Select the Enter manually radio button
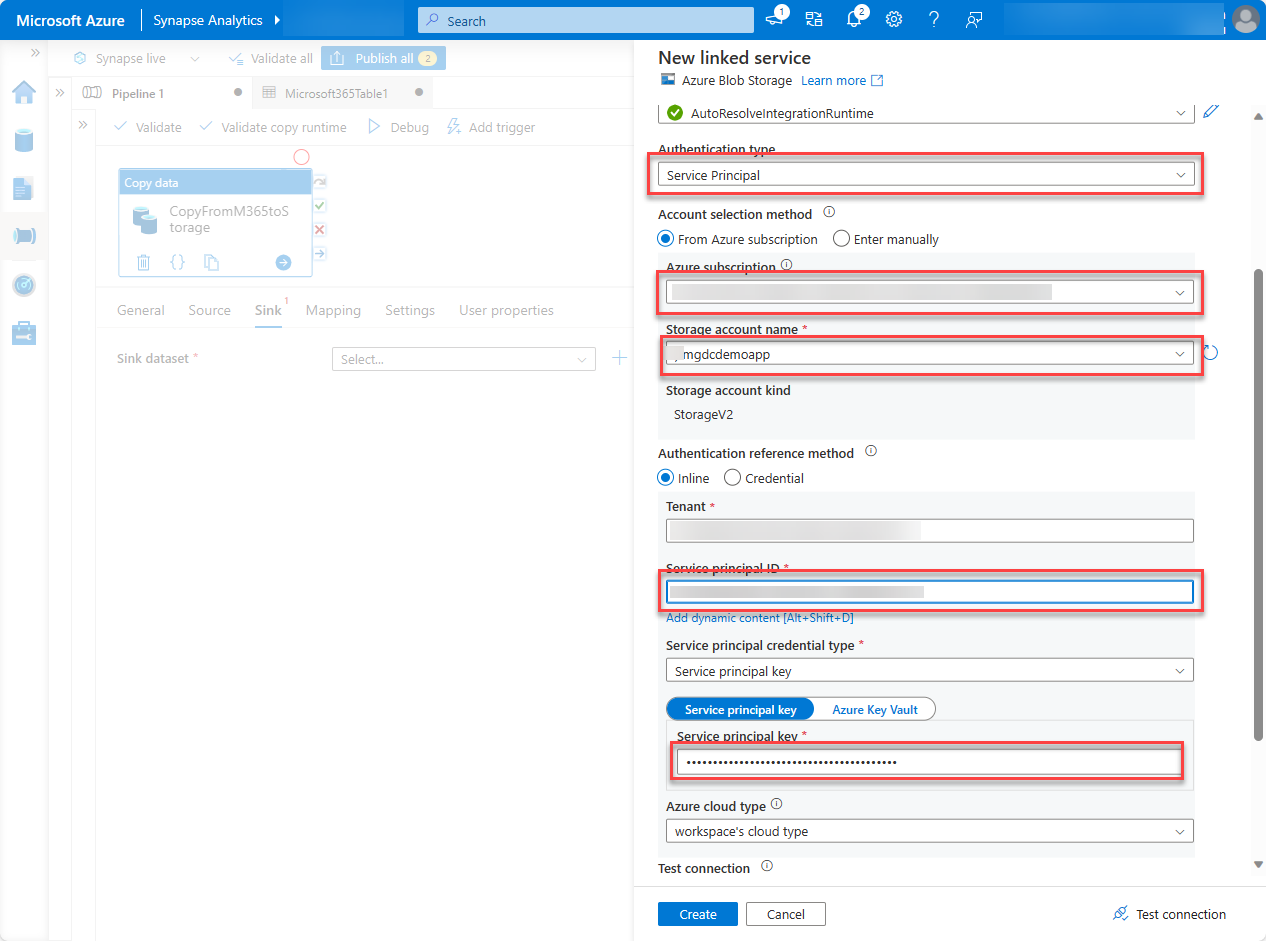 click(x=841, y=238)
